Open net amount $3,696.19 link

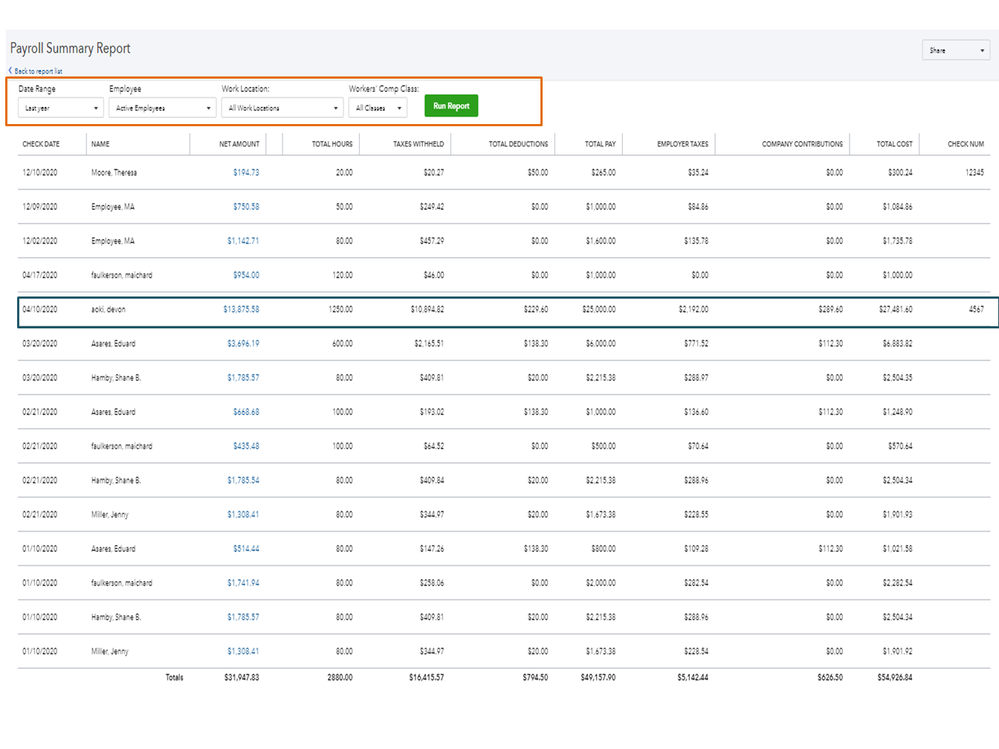[243, 343]
